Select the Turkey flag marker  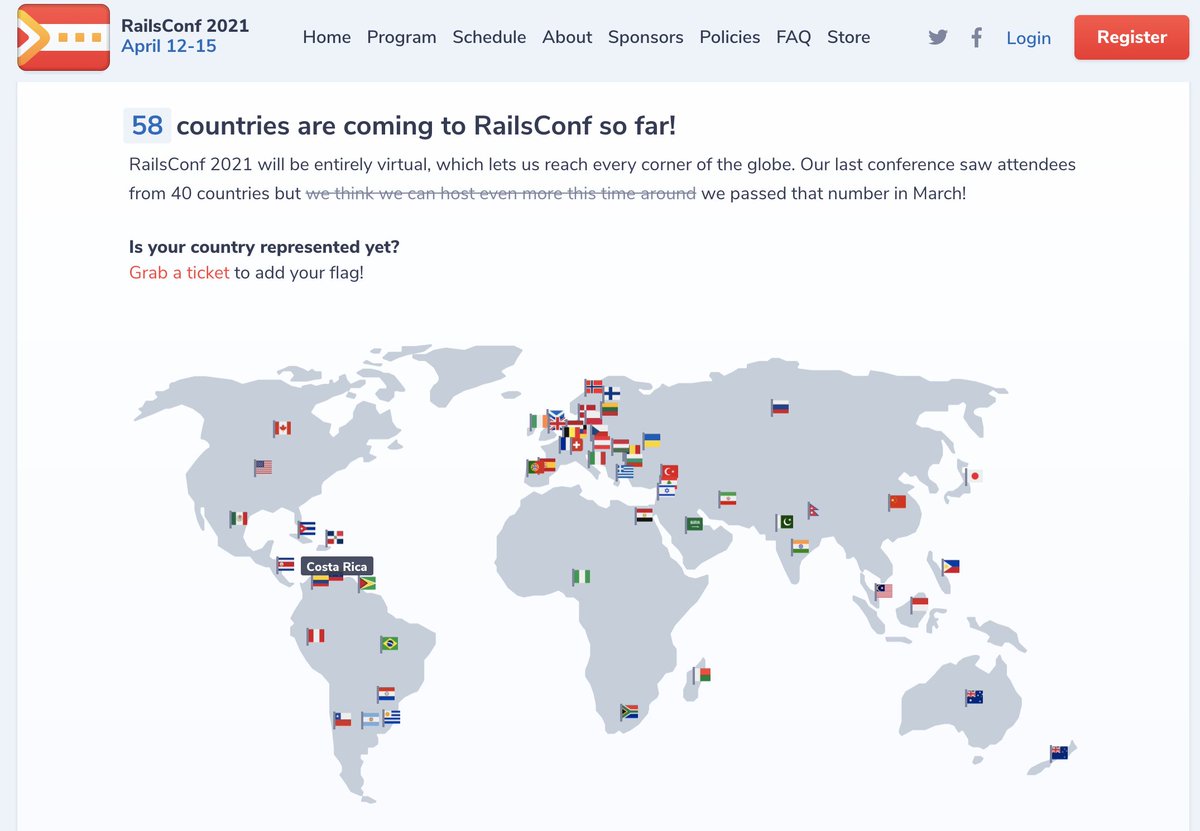pyautogui.click(x=669, y=472)
